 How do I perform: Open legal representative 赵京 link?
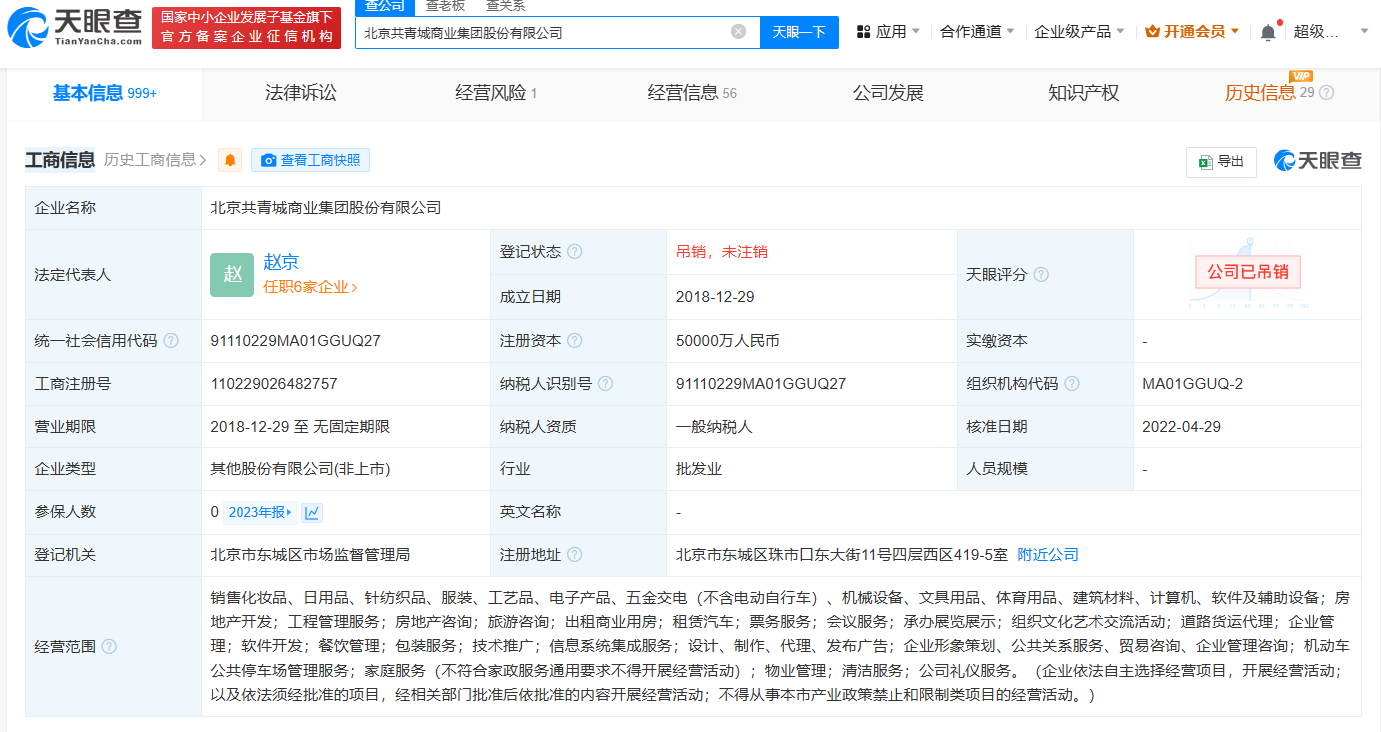(x=281, y=262)
